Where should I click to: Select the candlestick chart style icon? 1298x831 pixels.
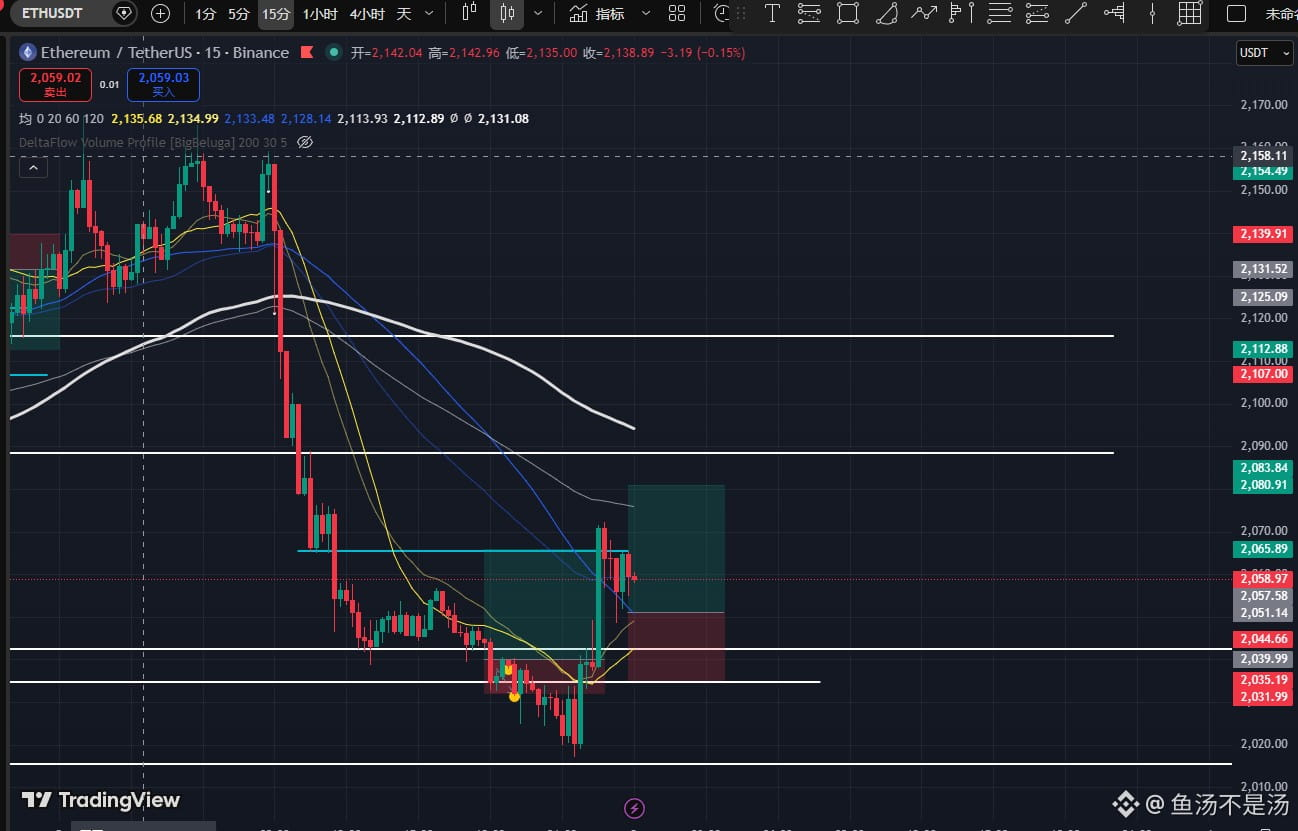[x=507, y=14]
